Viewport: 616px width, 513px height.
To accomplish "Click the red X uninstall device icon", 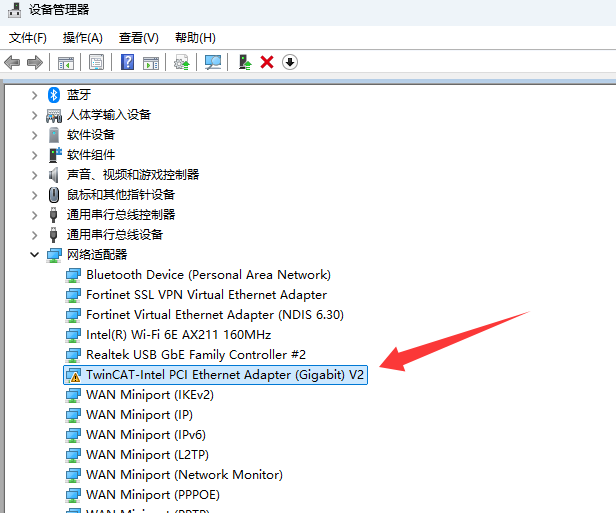I will point(267,62).
